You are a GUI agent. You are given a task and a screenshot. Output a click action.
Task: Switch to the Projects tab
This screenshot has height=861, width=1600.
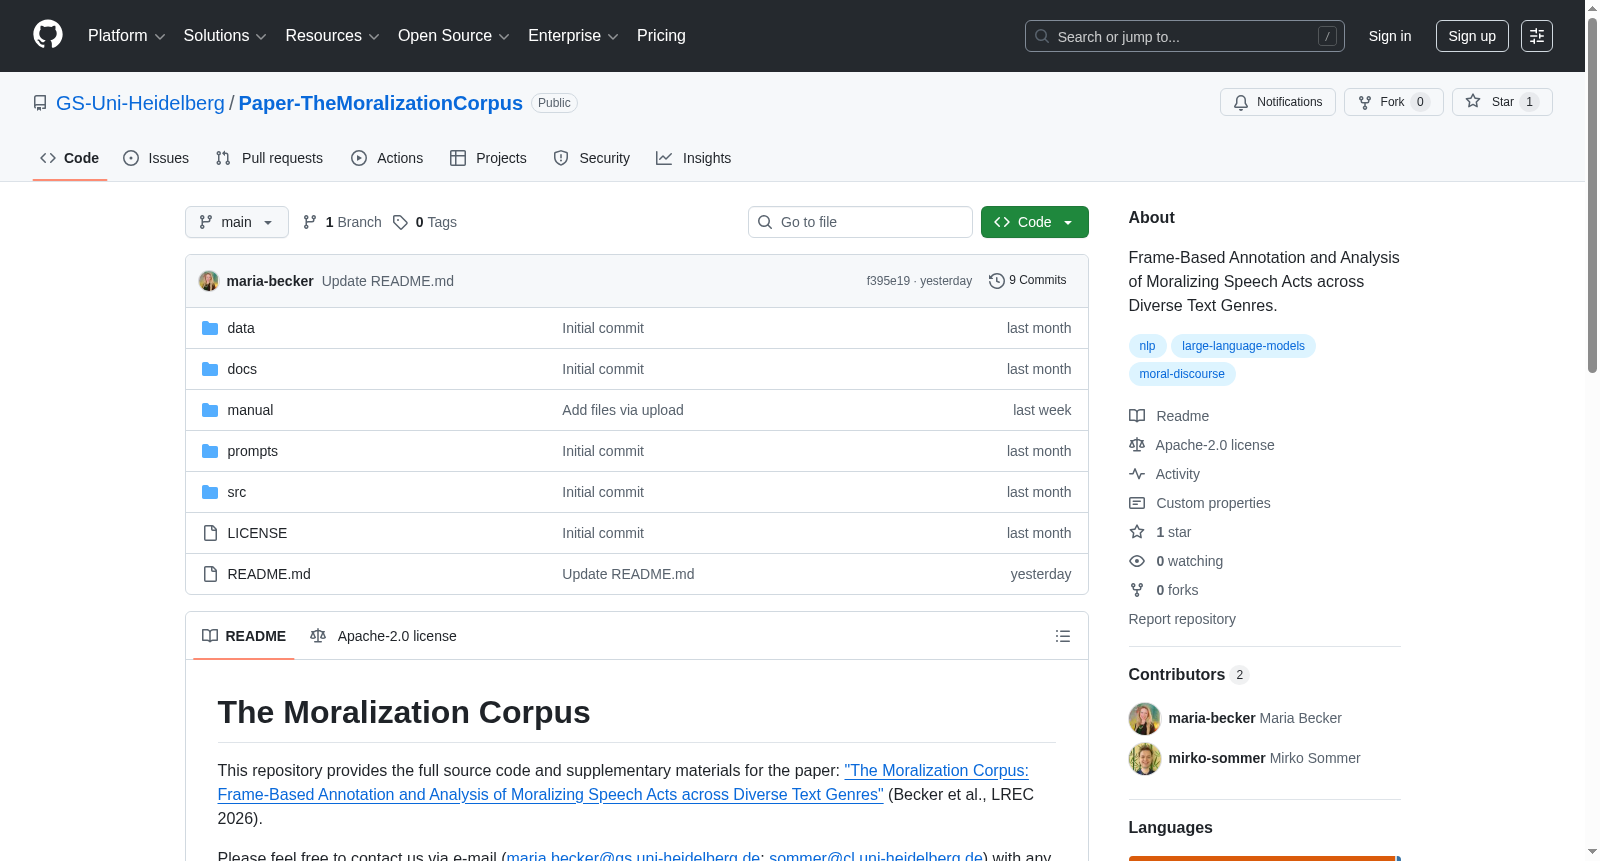pos(488,158)
